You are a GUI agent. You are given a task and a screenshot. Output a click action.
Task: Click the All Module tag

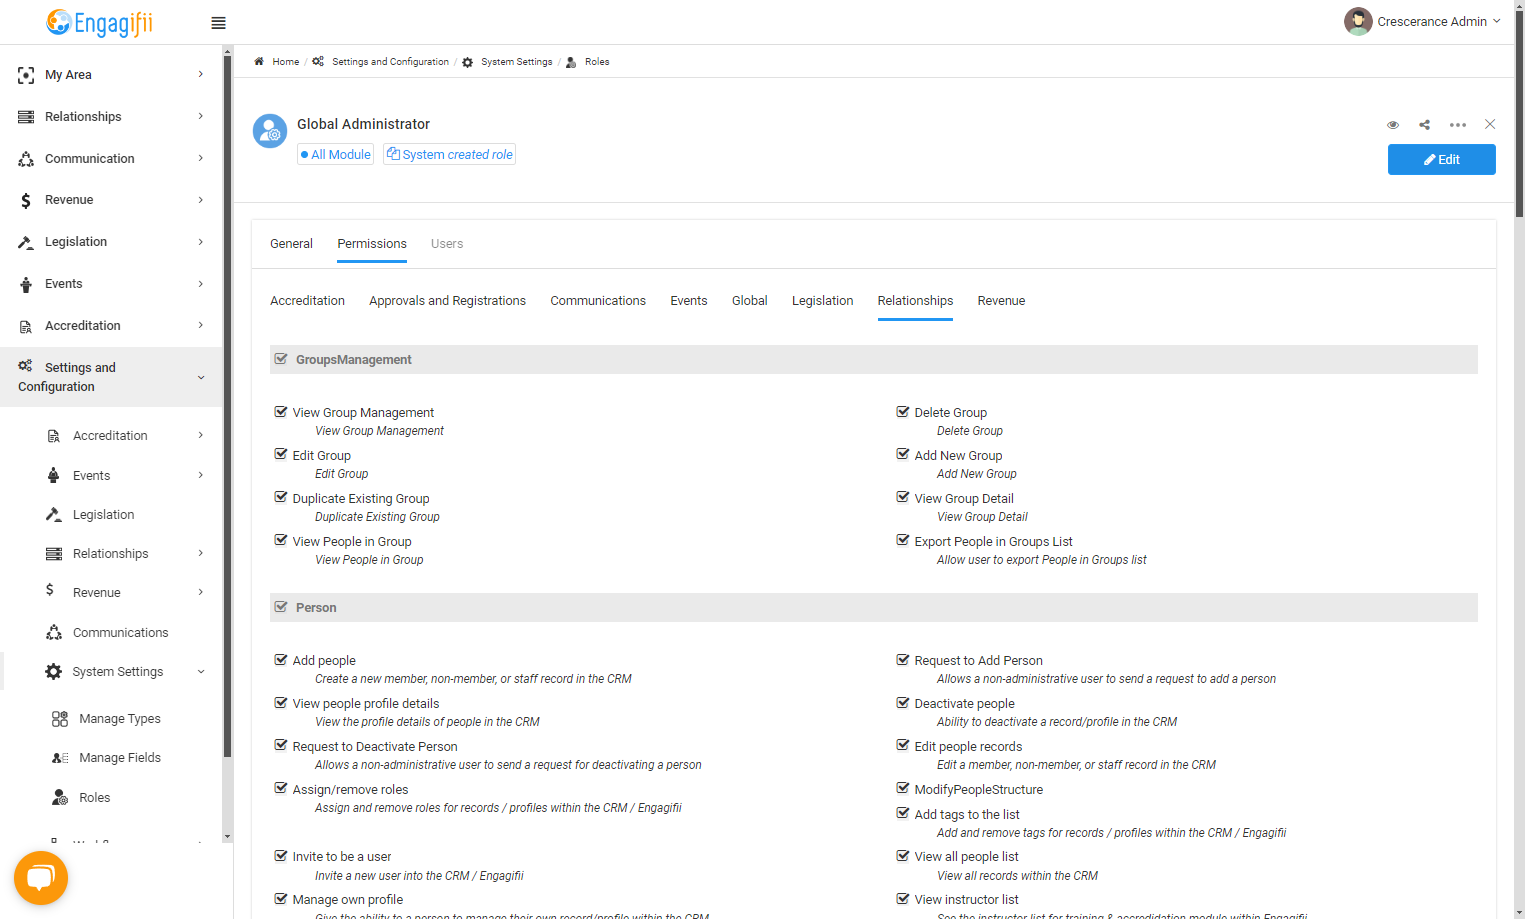[x=335, y=154]
